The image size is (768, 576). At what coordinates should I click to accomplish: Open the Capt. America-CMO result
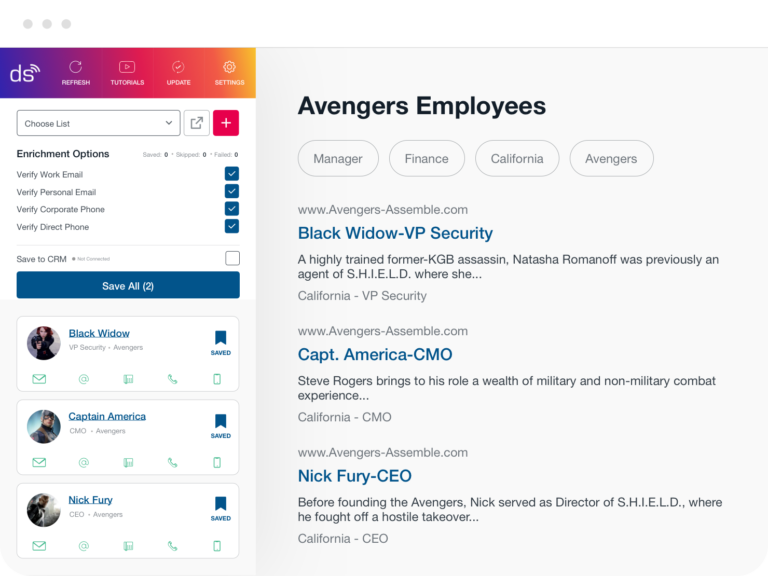tap(375, 355)
